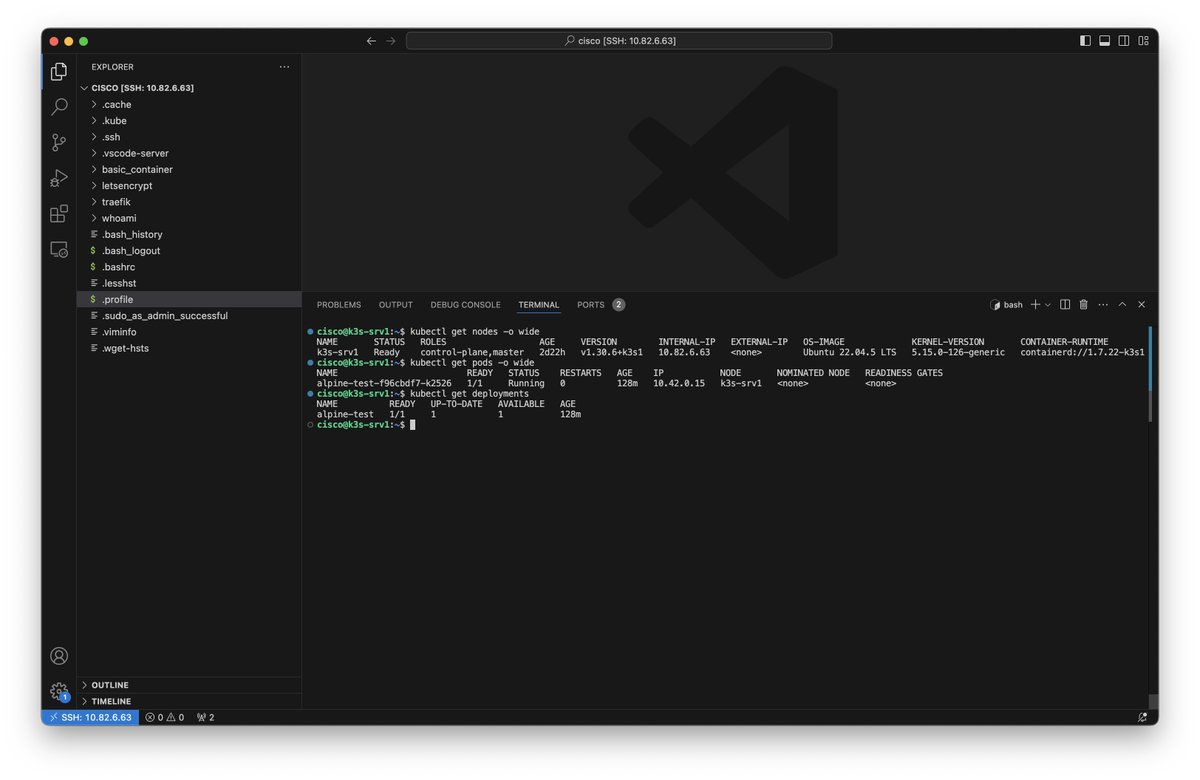
Task: Switch to the Output tab
Action: (396, 305)
